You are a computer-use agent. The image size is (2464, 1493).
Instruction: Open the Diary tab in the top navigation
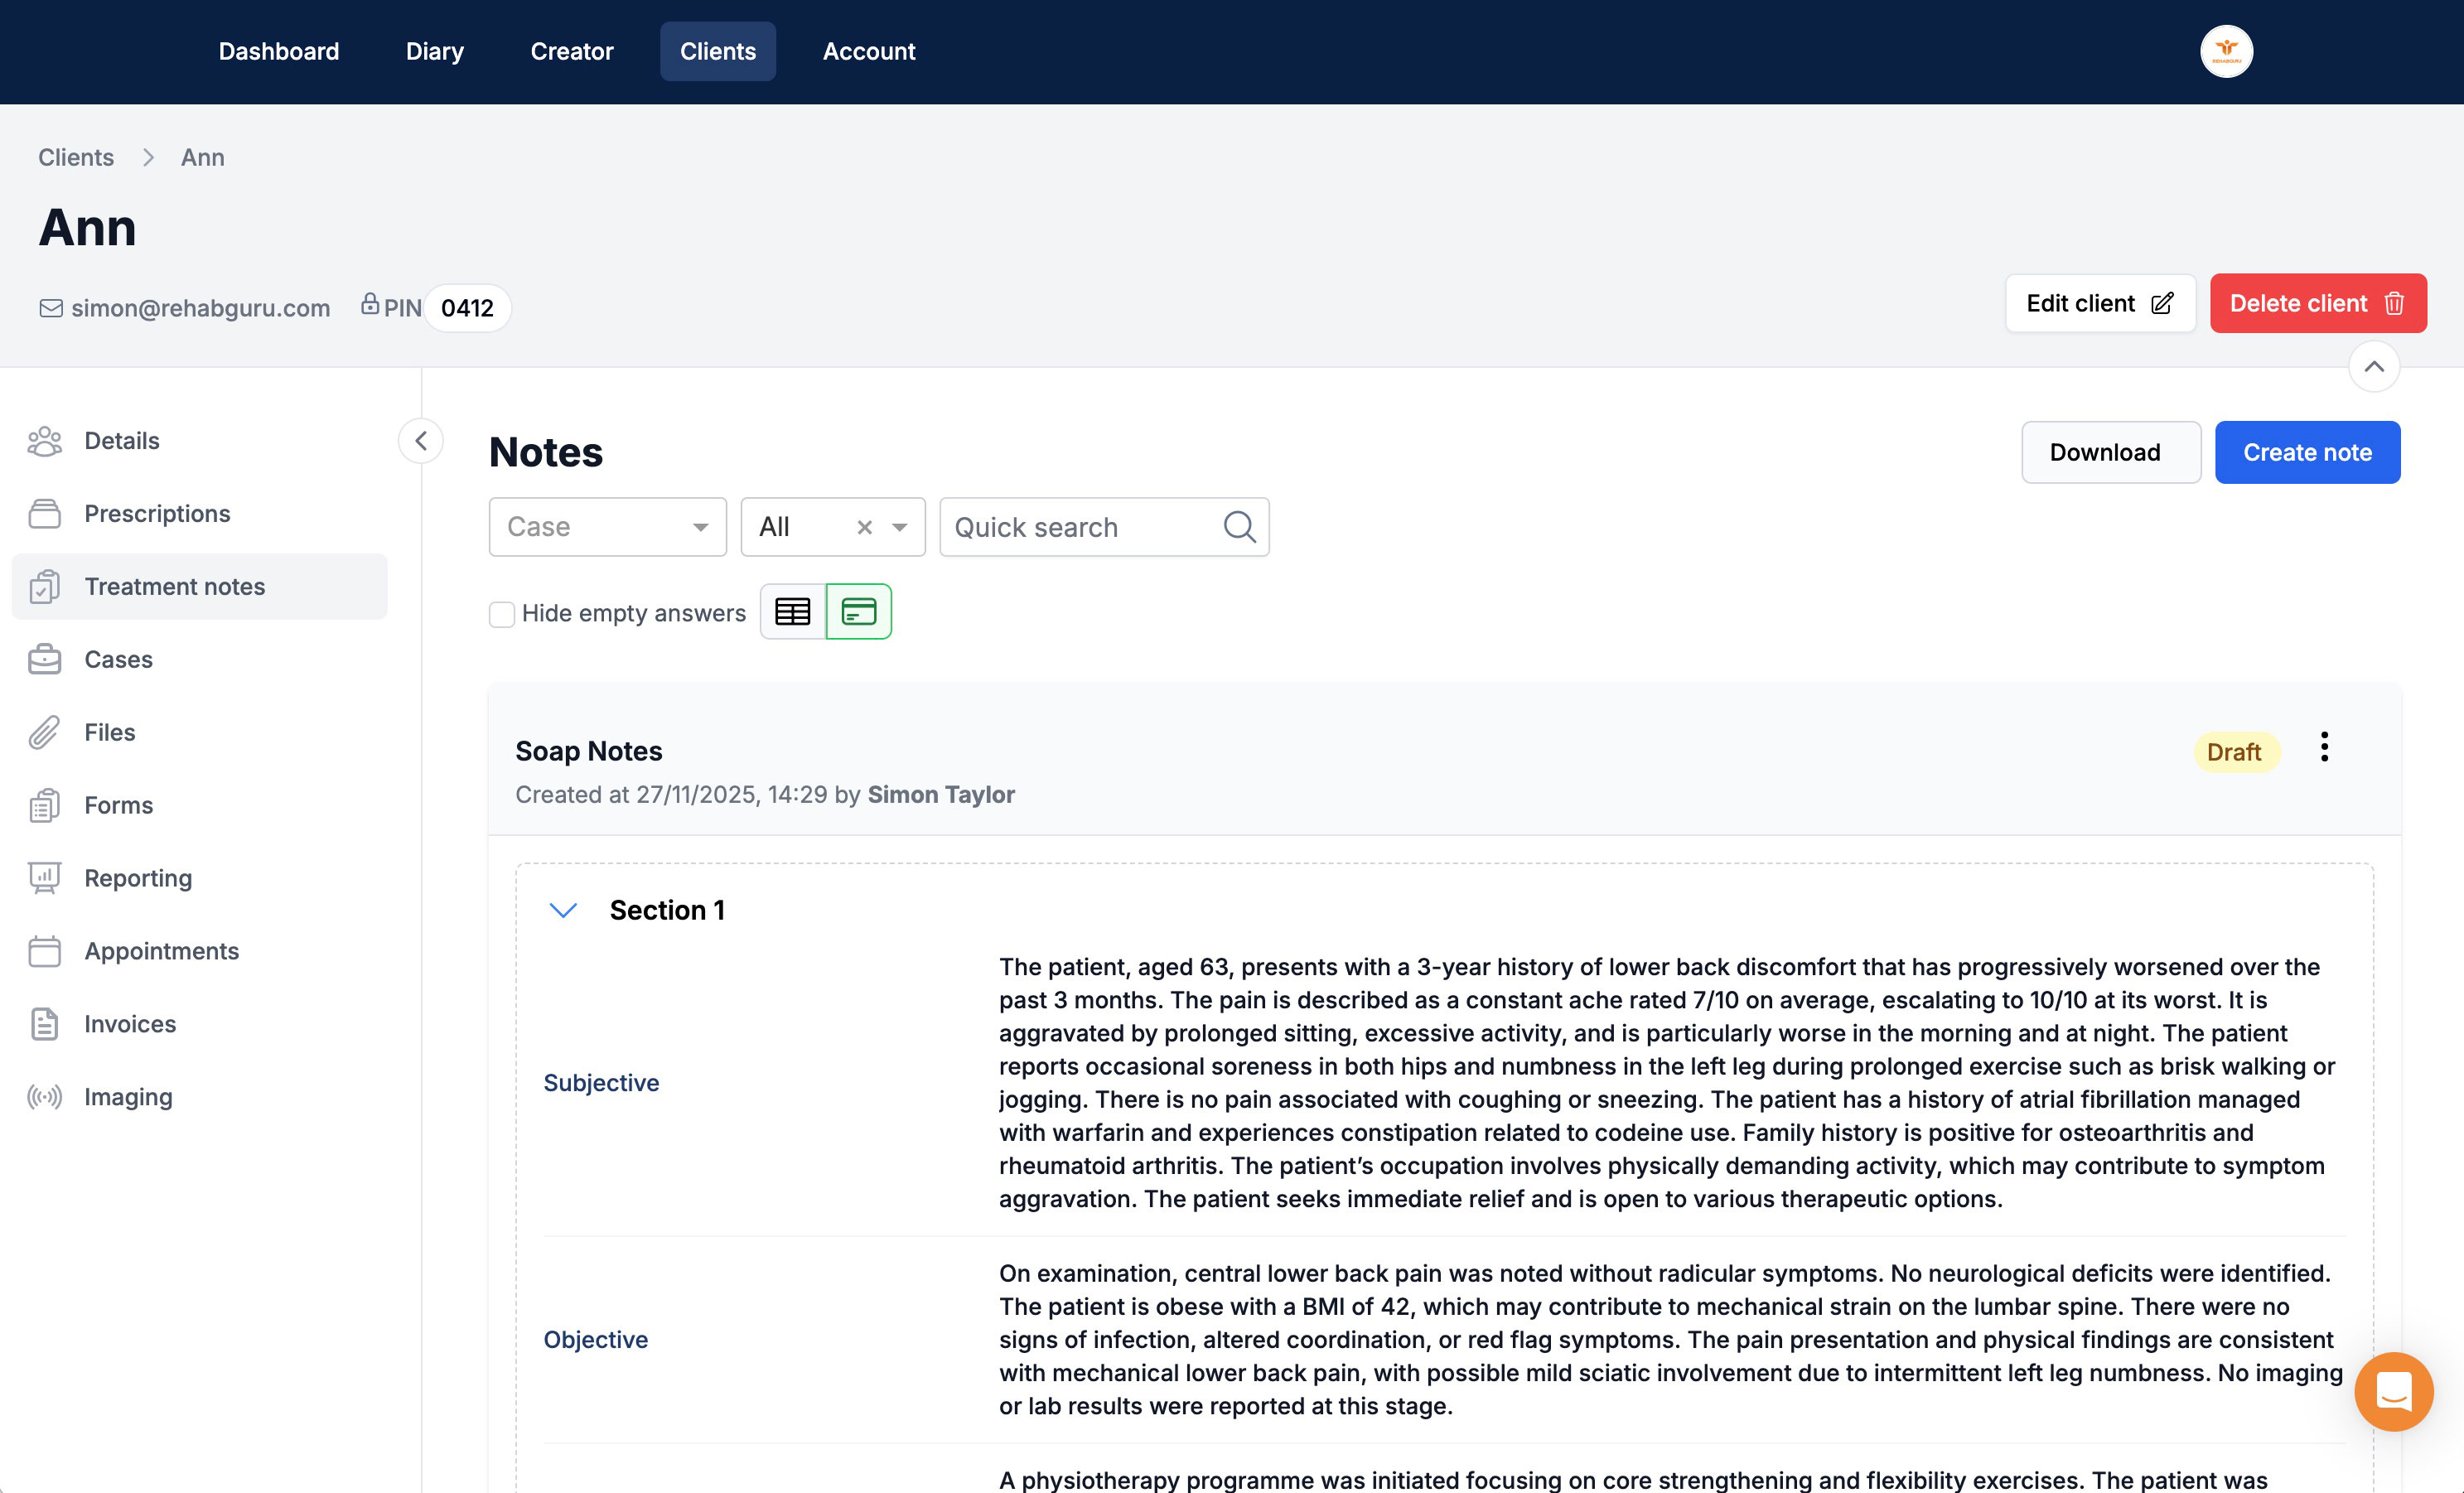point(434,51)
